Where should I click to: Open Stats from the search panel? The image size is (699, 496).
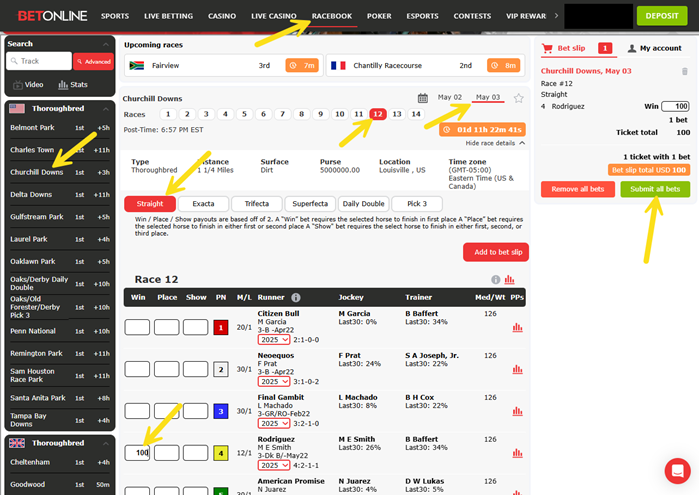73,84
